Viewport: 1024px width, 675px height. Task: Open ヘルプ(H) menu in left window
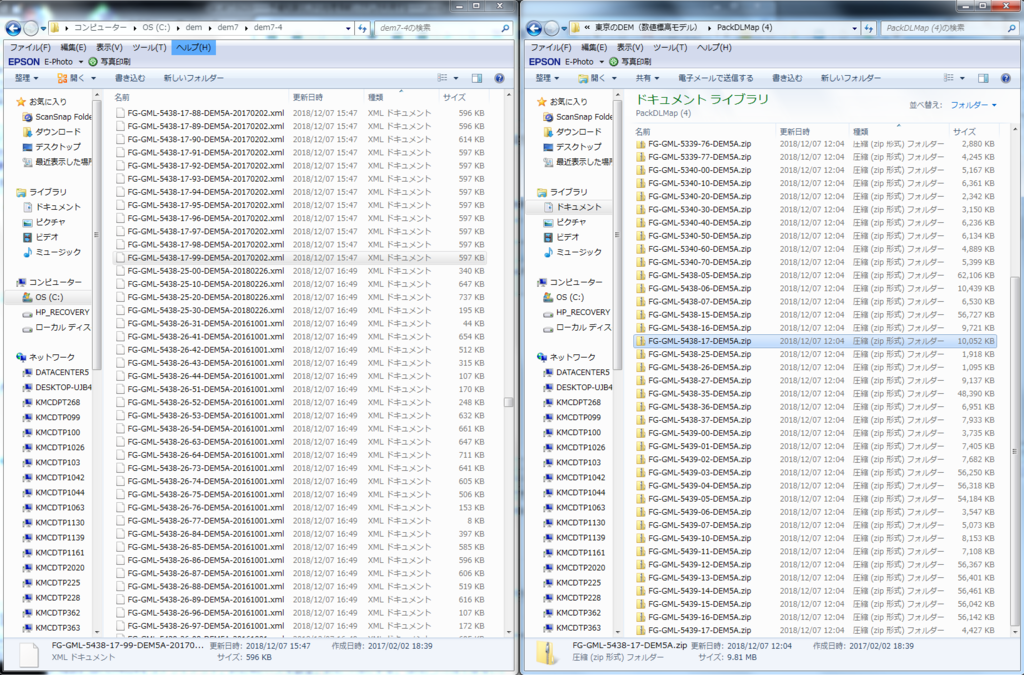(x=193, y=48)
